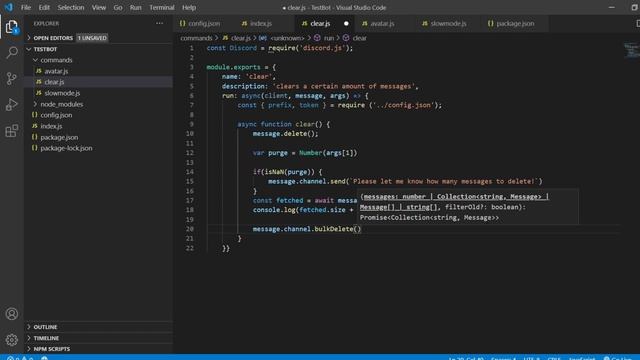Open the View menu

99,7
